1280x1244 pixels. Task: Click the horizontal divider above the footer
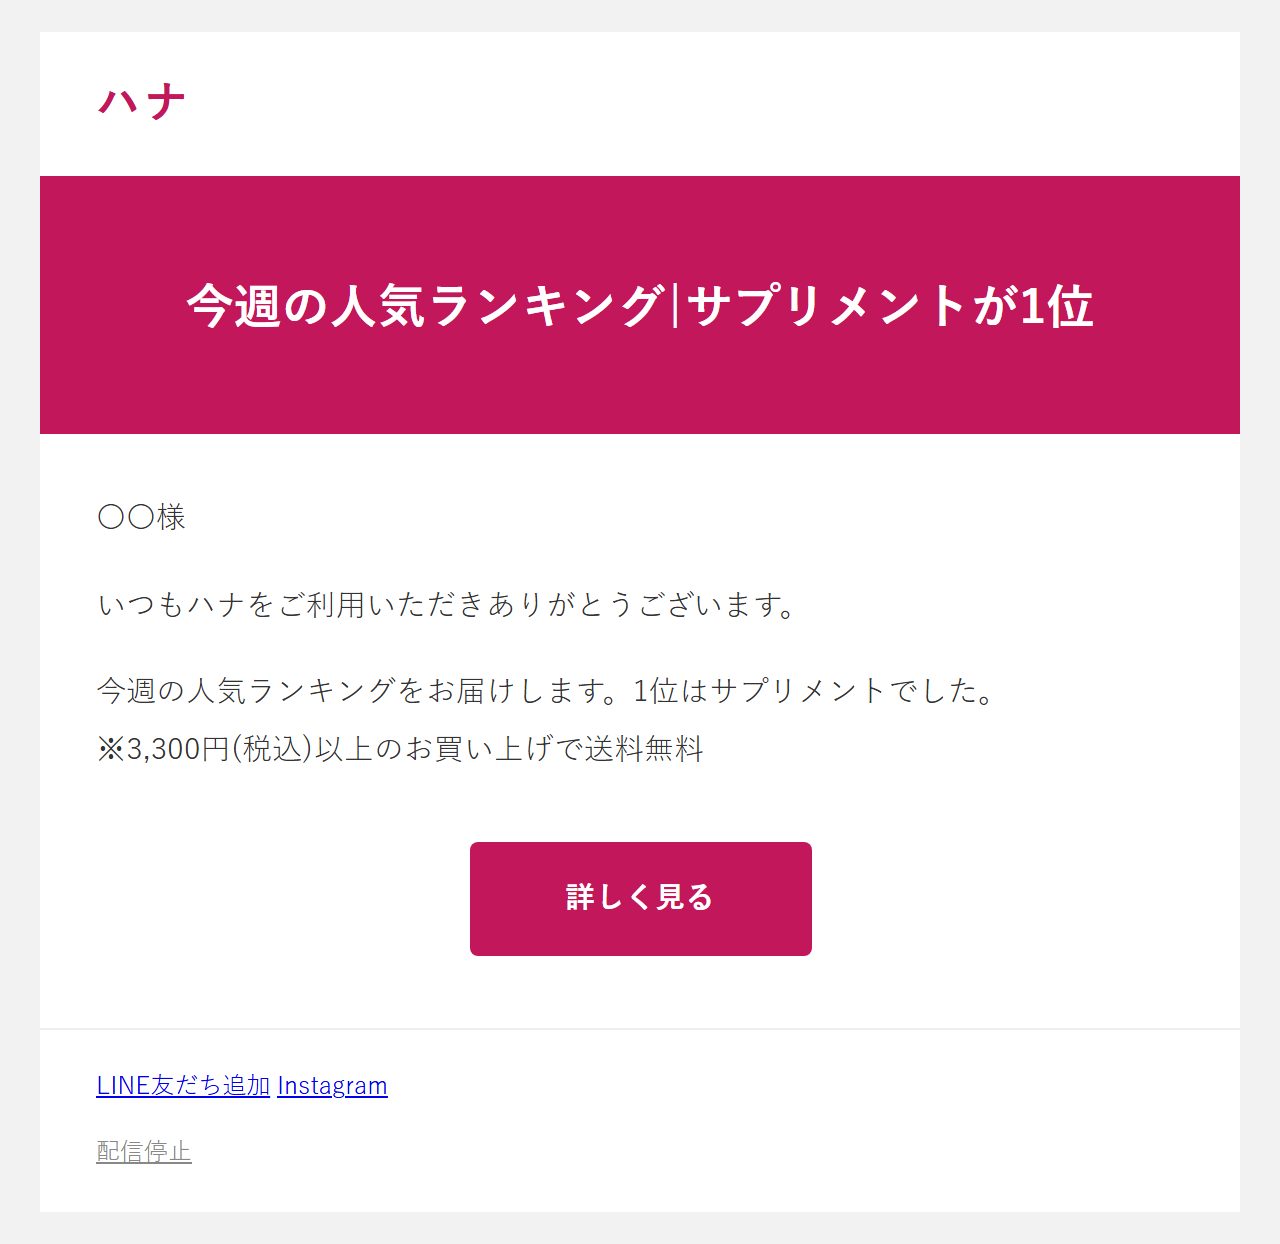(x=640, y=1028)
